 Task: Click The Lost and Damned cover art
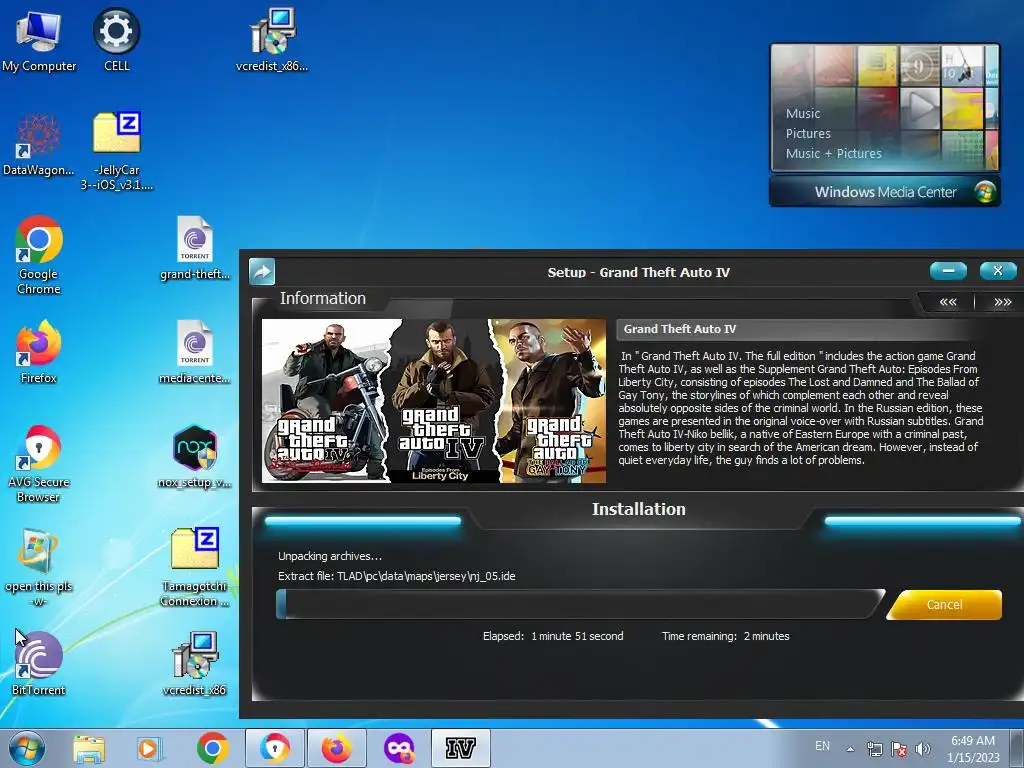pyautogui.click(x=327, y=401)
